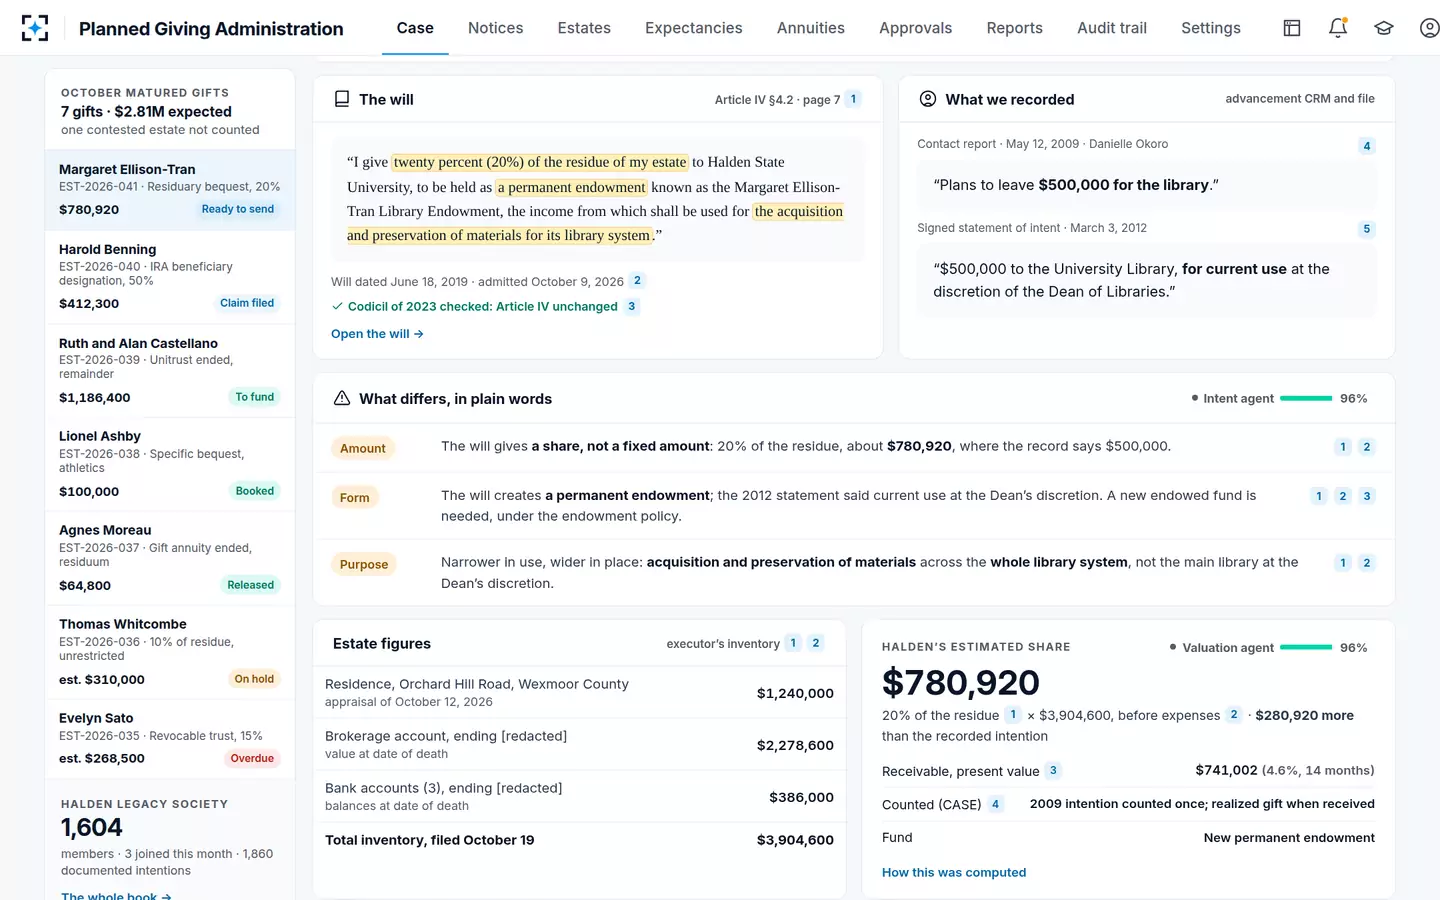Open The whole book link
This screenshot has height=900, width=1440.
[x=116, y=895]
